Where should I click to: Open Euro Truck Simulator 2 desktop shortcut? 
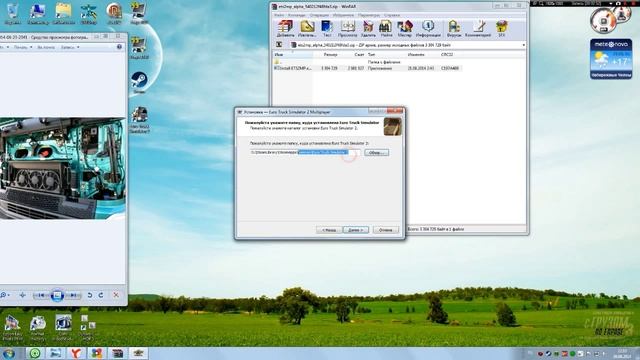pos(140,120)
